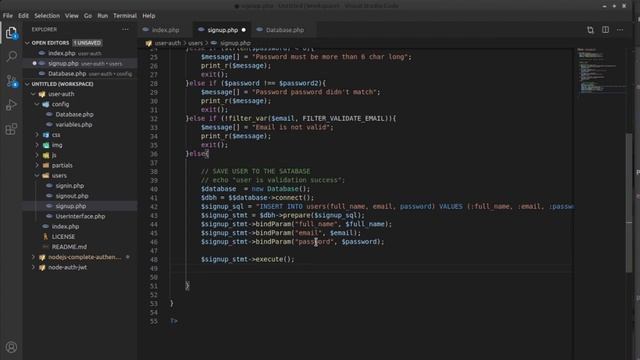Select index.php in Open Editors
This screenshot has height=360, width=640.
tap(80, 53)
